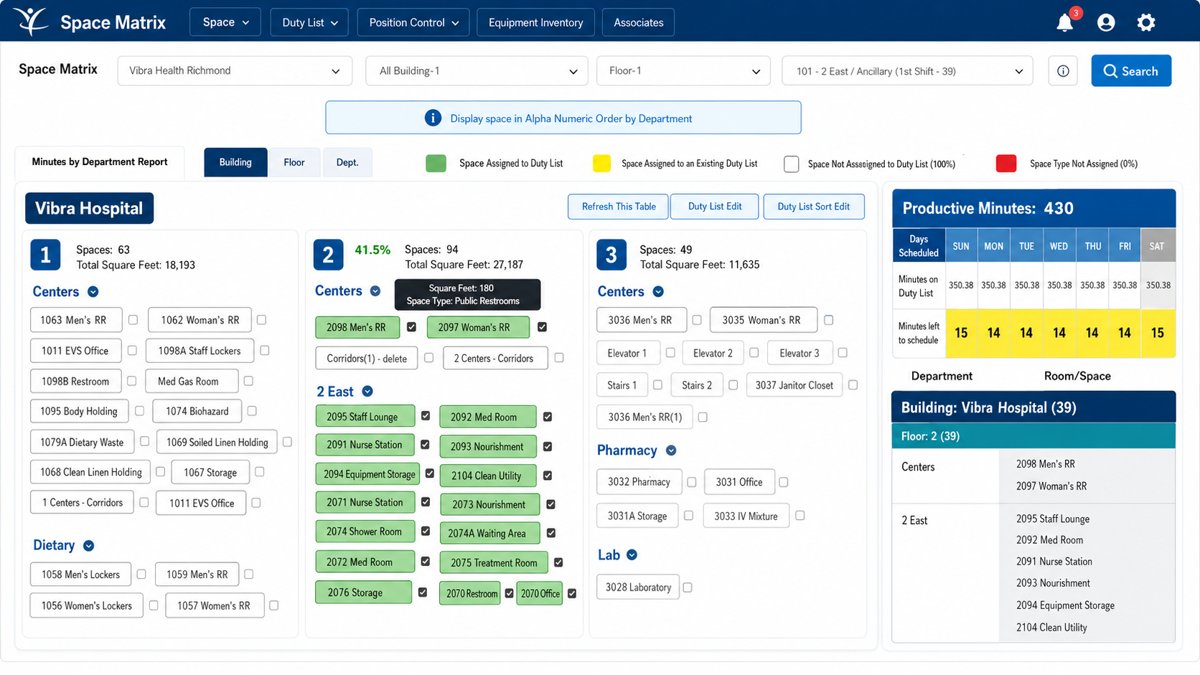Image resolution: width=1200 pixels, height=675 pixels.
Task: Select the Dept. view tab
Action: pos(347,162)
